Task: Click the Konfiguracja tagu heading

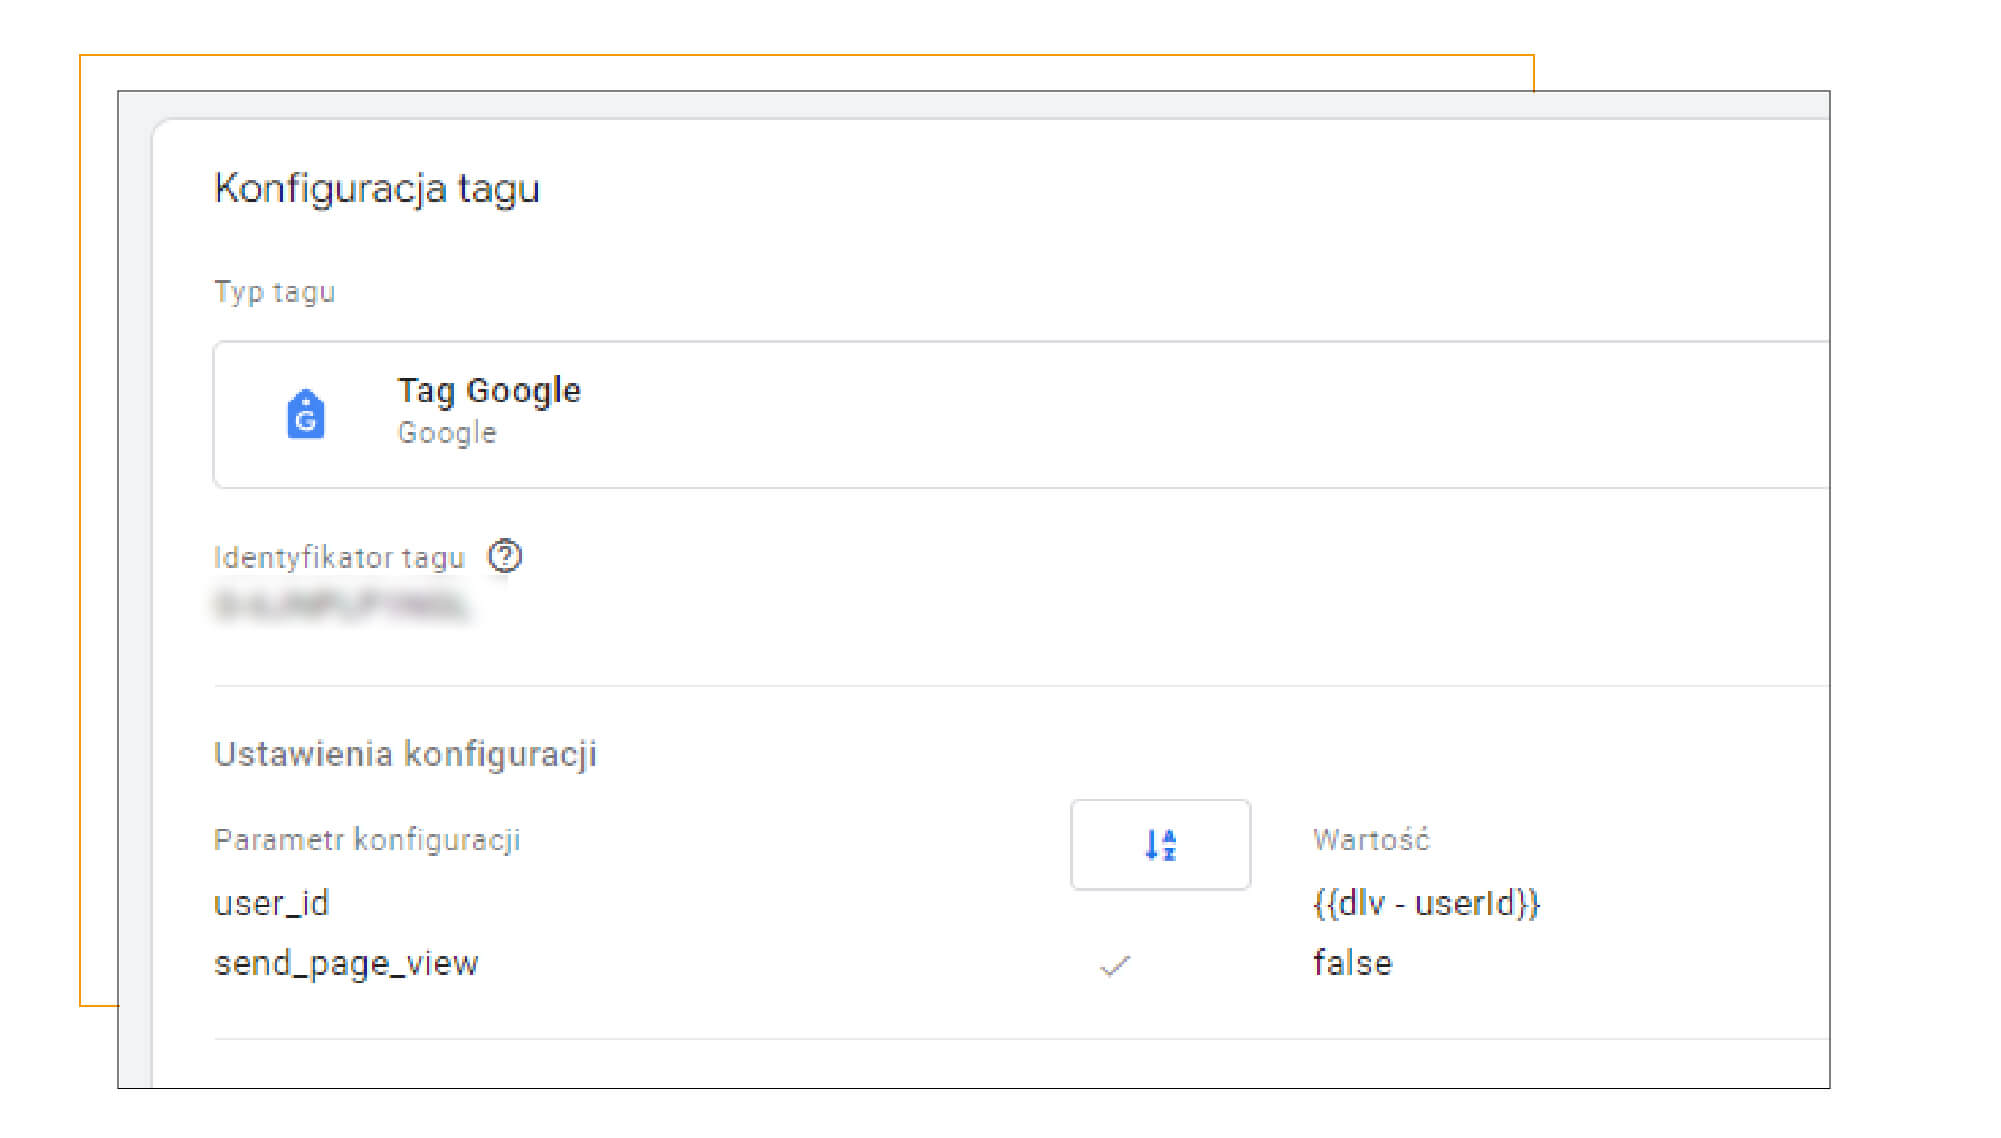Action: pyautogui.click(x=377, y=189)
